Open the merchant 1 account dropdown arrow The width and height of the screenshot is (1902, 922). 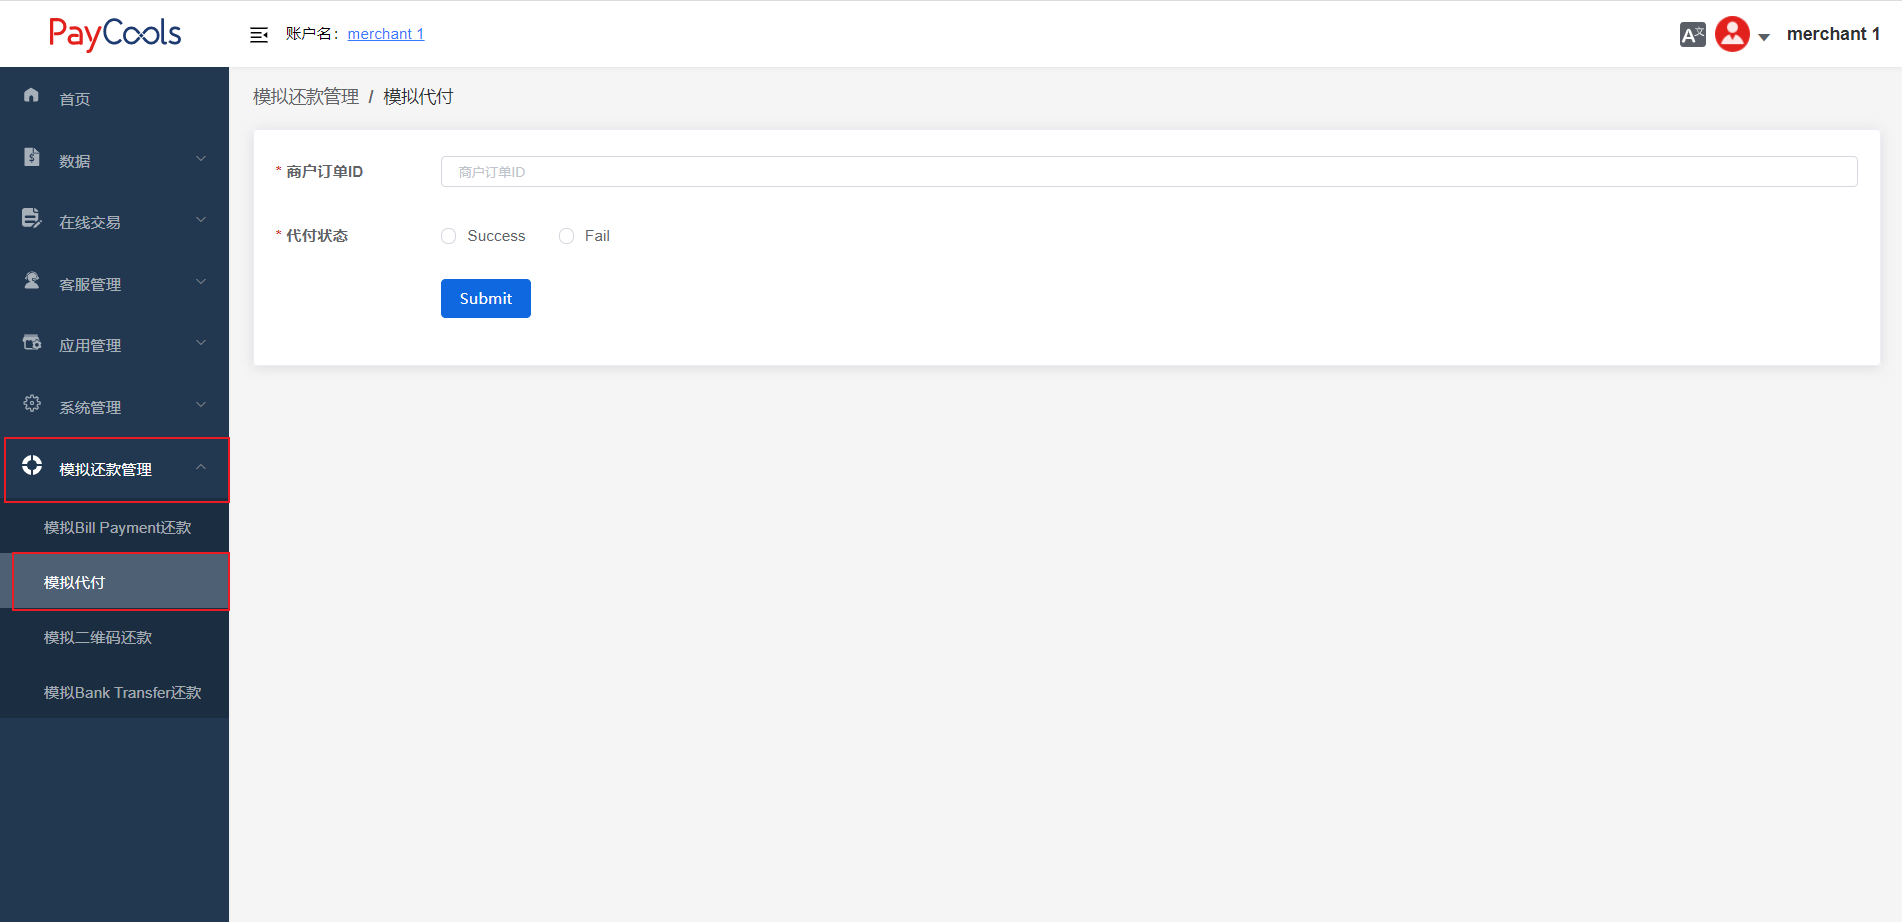[1763, 36]
